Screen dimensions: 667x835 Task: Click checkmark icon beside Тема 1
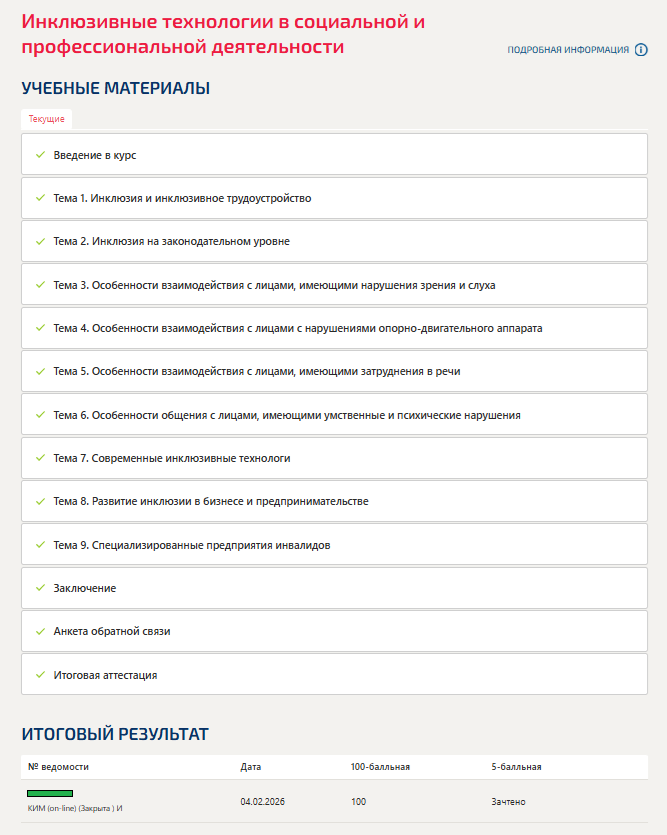pyautogui.click(x=40, y=198)
